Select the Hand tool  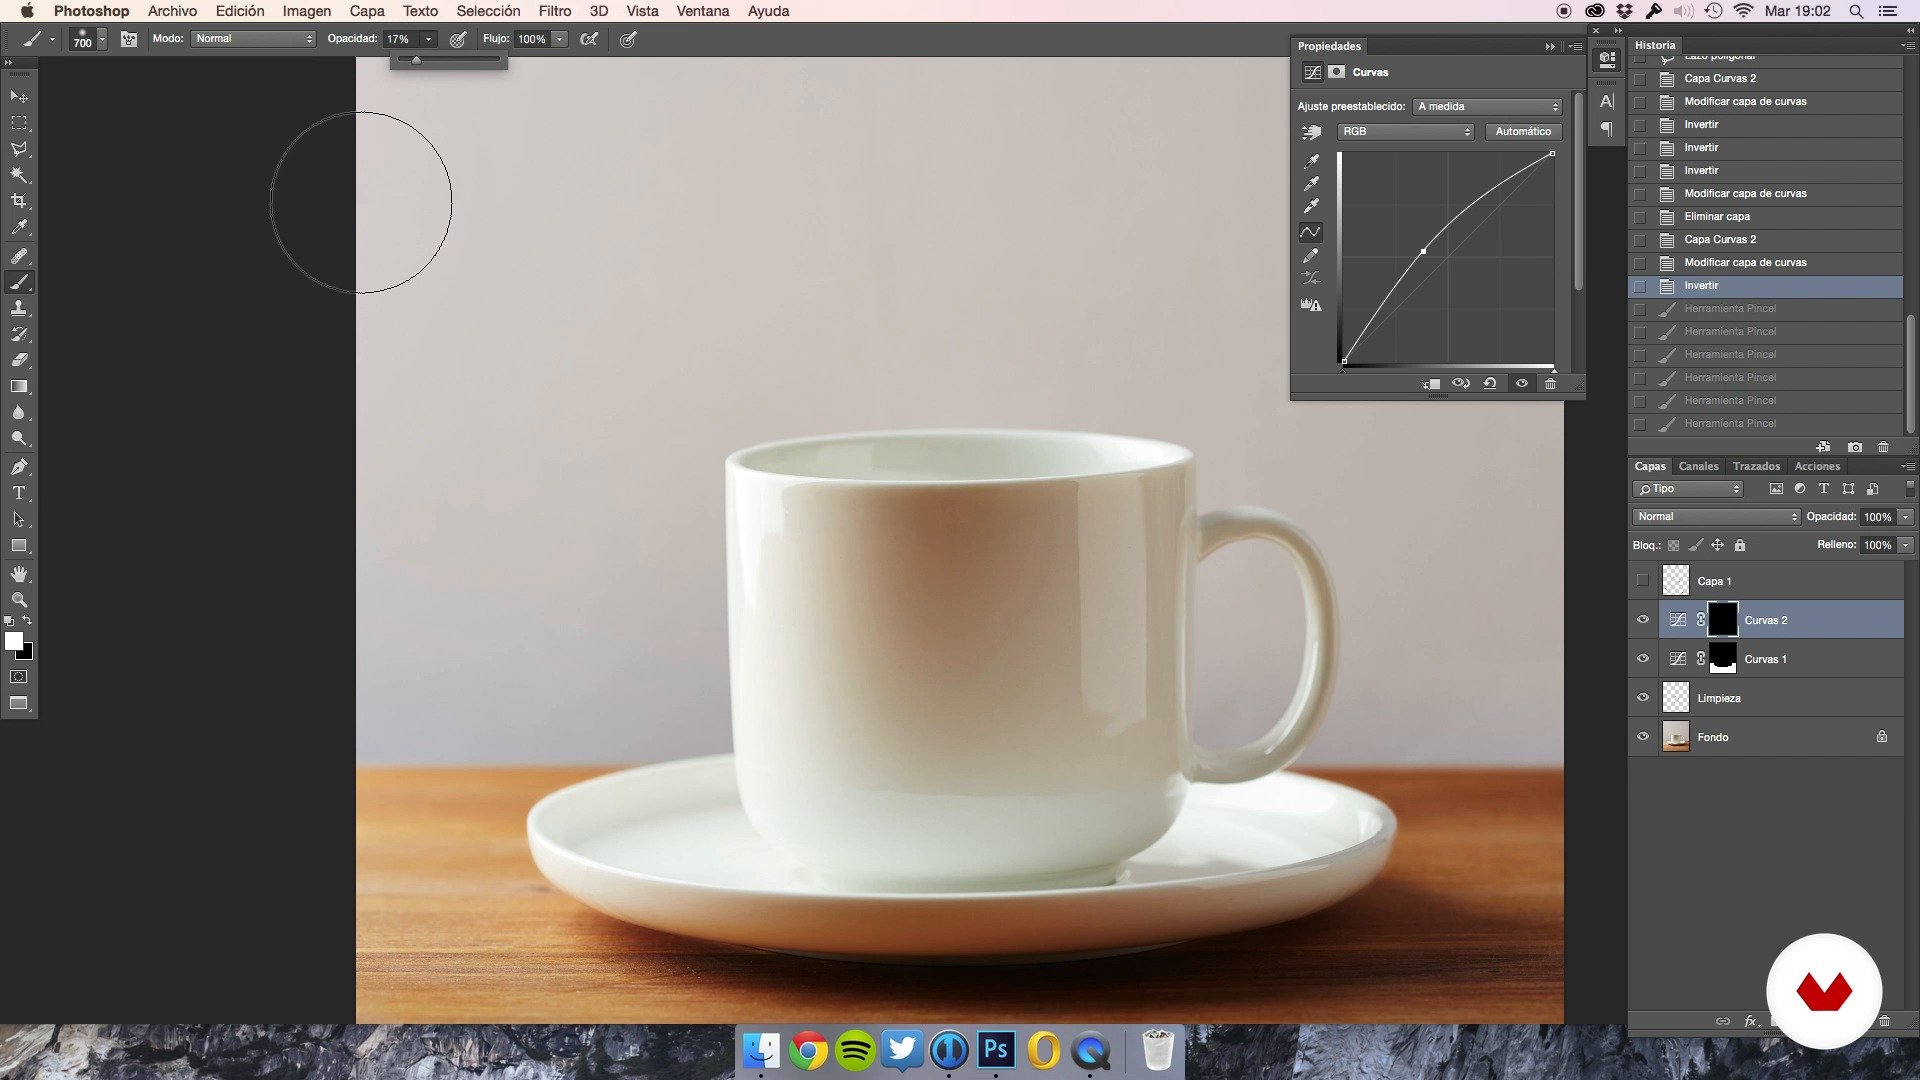coord(19,574)
